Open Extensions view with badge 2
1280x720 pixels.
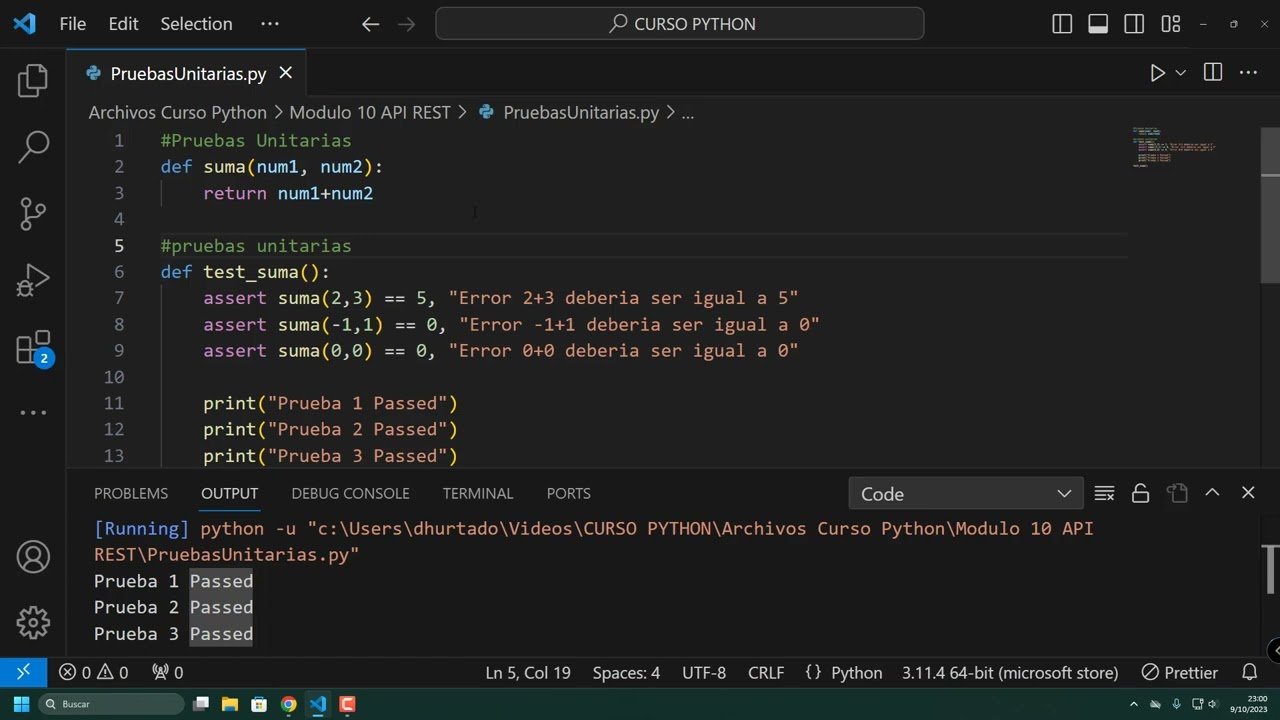[x=33, y=348]
